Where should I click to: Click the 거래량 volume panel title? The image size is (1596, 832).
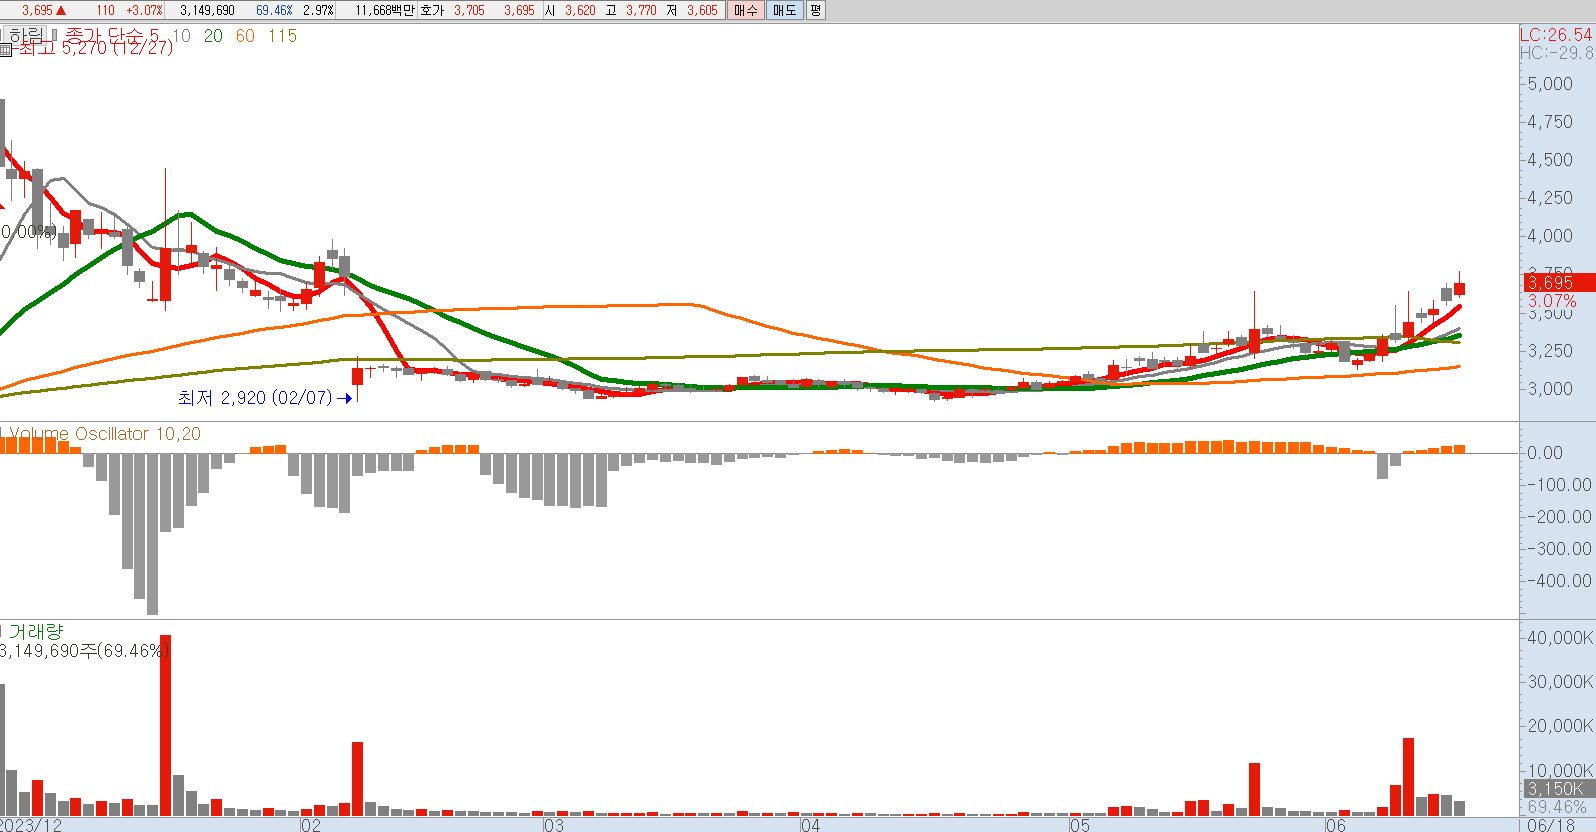coord(36,632)
